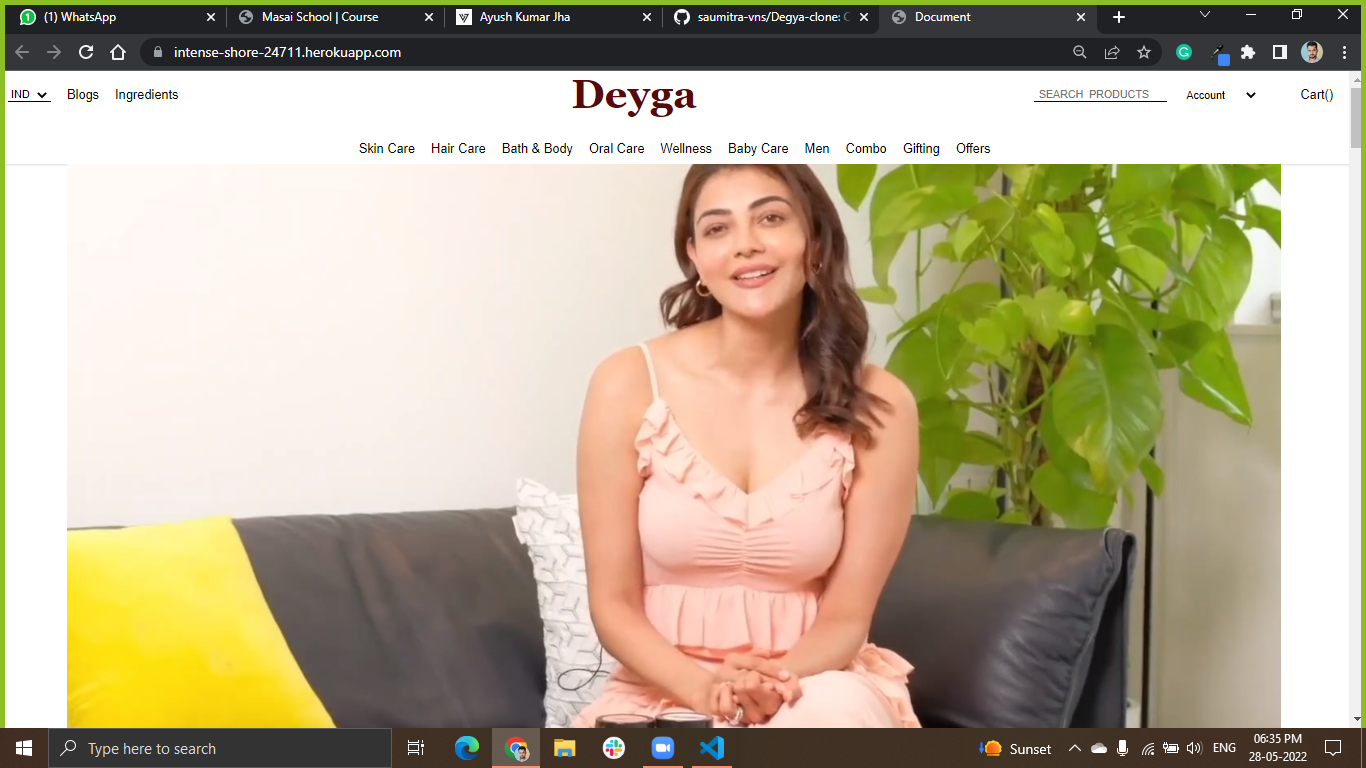This screenshot has width=1366, height=768.
Task: Click the microphone tray icon
Action: [1123, 748]
